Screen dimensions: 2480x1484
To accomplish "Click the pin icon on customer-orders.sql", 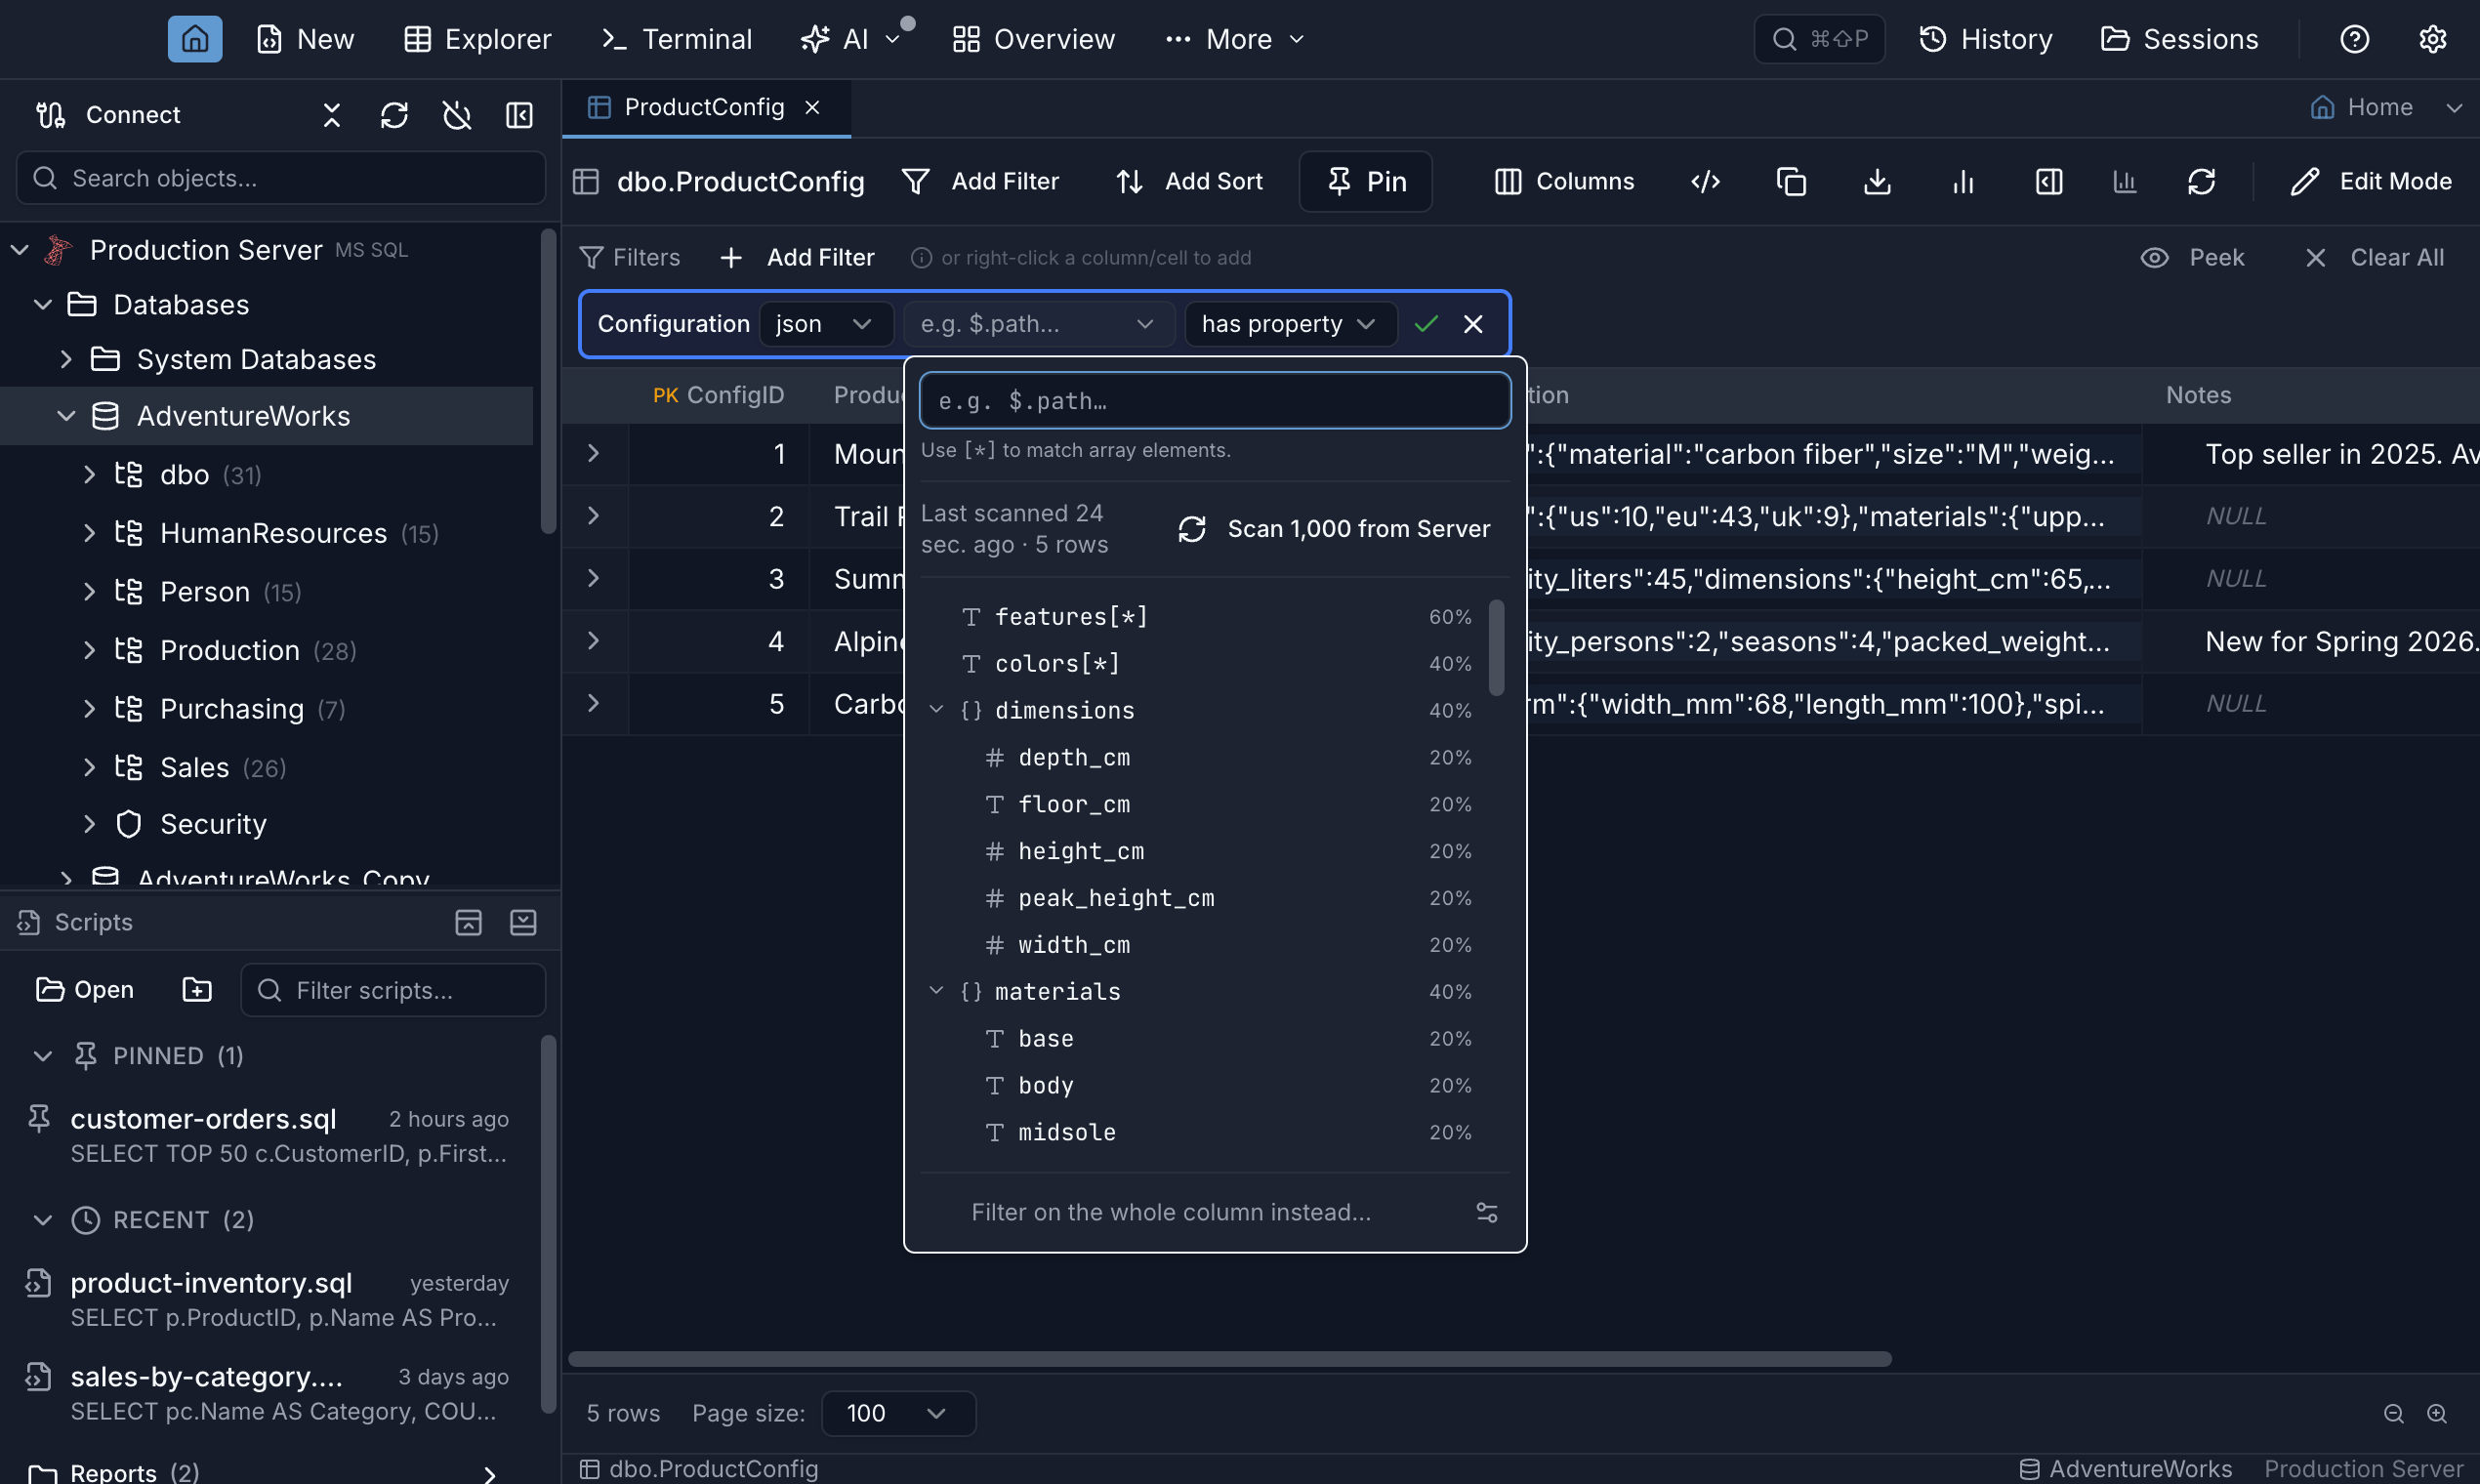I will coord(39,1118).
